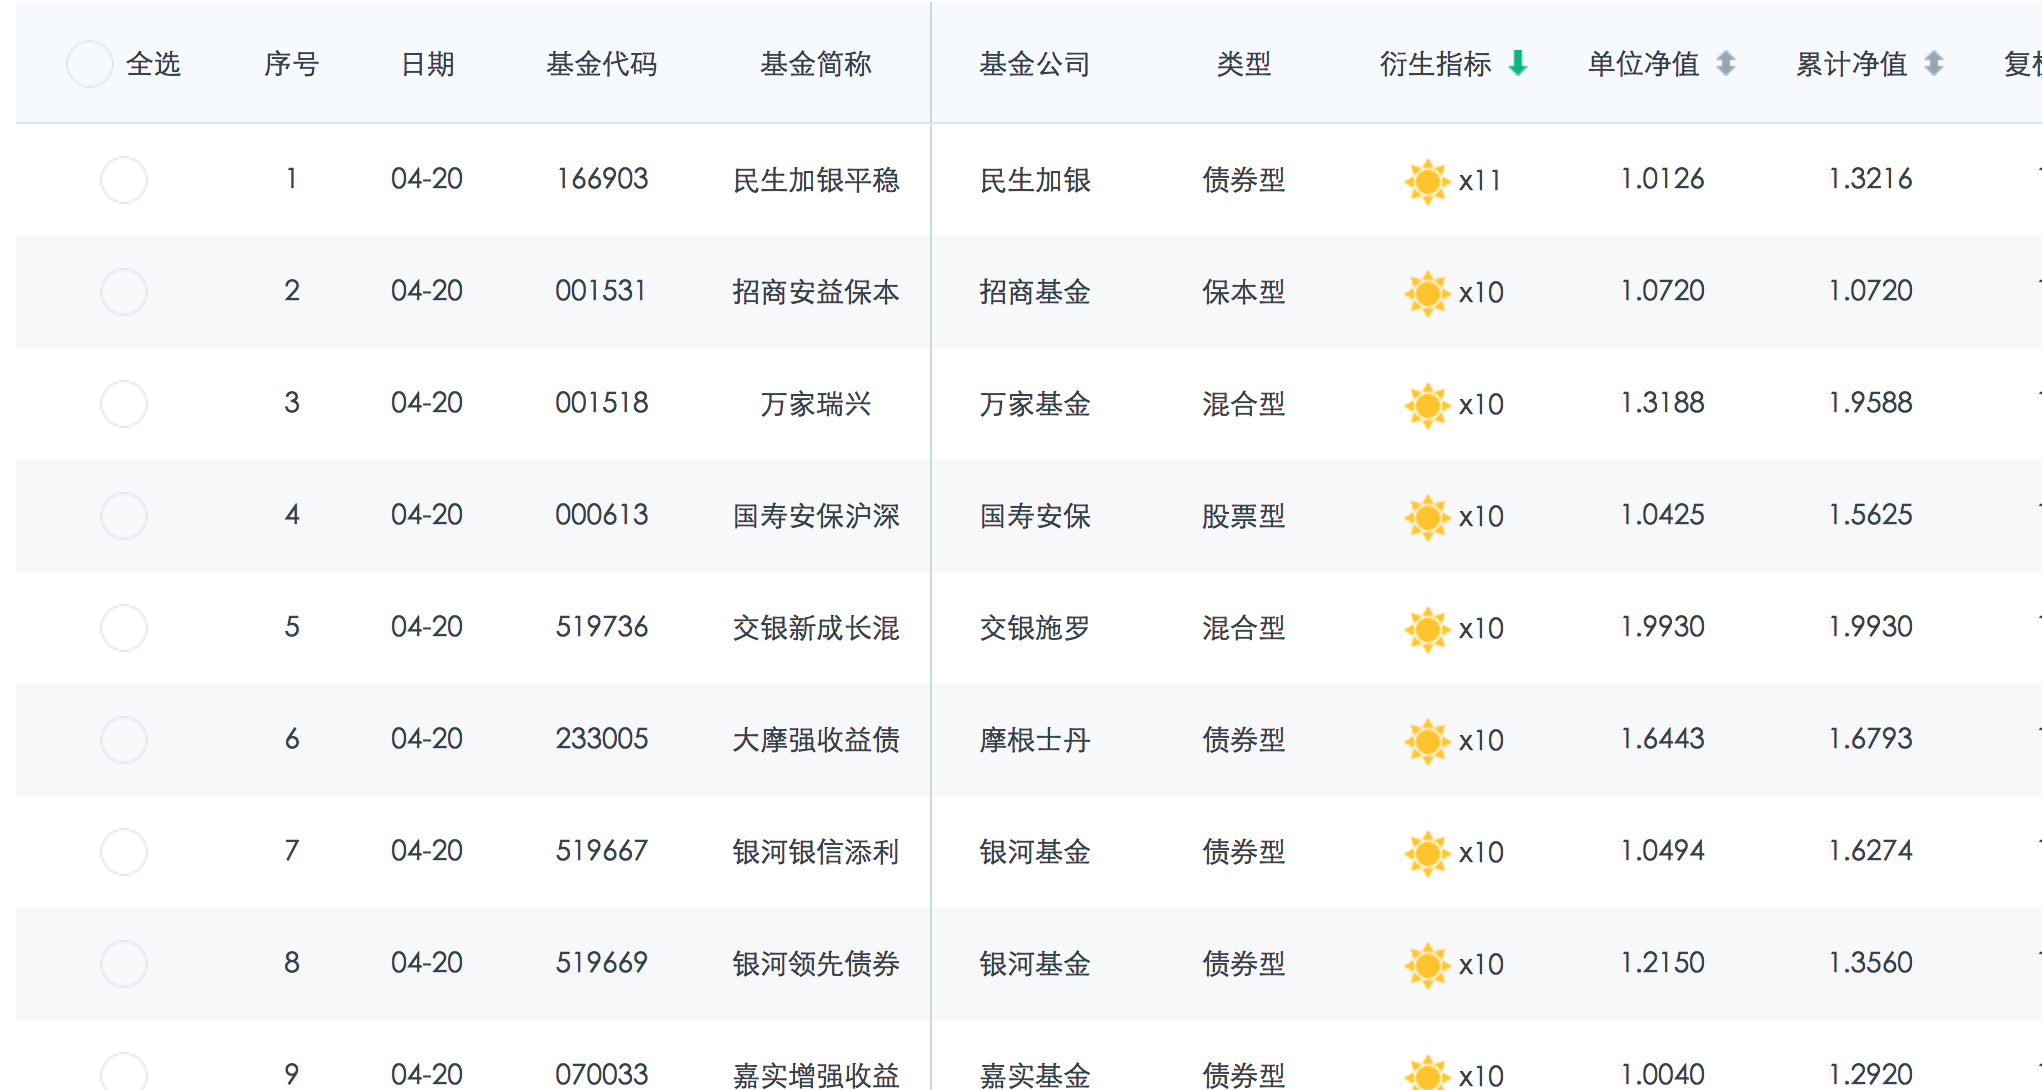Select checkbox for row 5 交银新成长混
2042x1090 pixels.
pos(124,628)
